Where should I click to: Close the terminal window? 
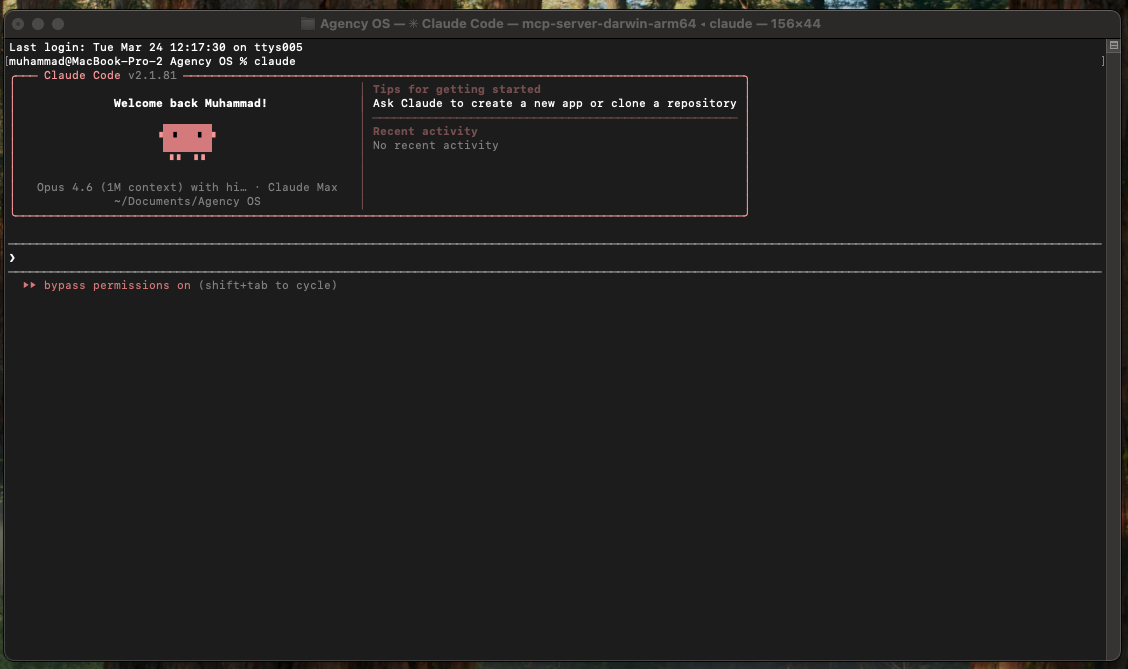pos(18,23)
